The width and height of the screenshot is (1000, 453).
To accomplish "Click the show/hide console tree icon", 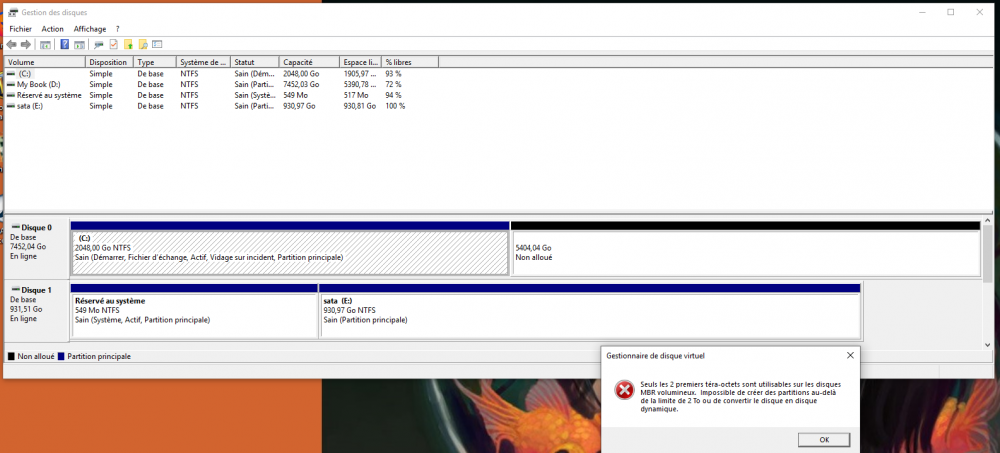I will click(x=46, y=45).
